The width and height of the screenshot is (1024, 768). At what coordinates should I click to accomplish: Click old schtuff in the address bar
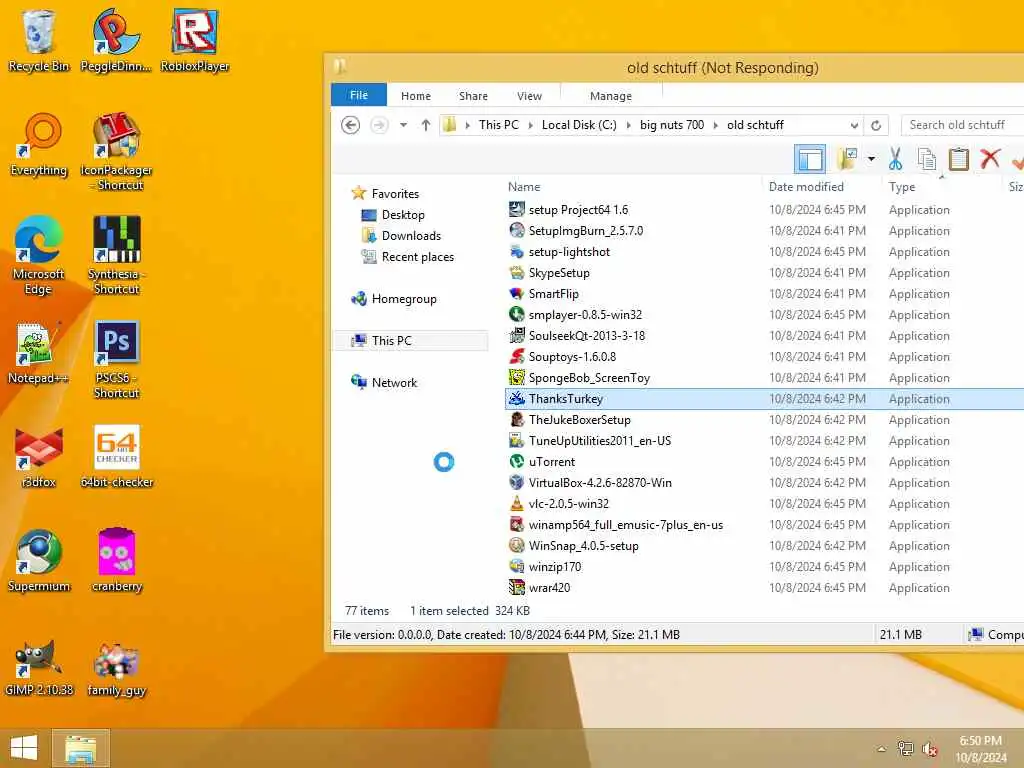[755, 125]
